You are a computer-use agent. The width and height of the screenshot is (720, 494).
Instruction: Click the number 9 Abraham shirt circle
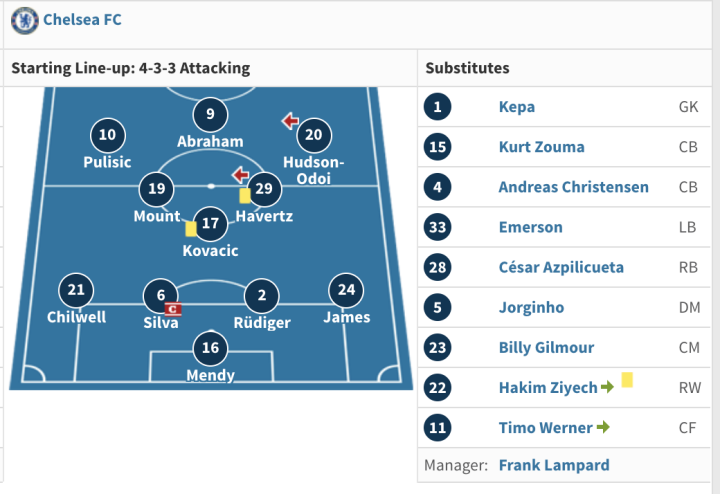pos(210,114)
